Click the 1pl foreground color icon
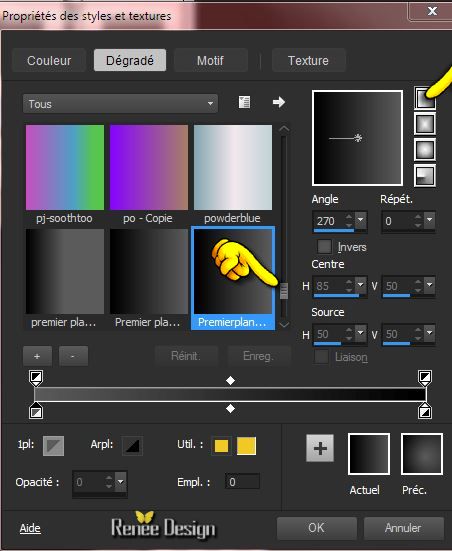This screenshot has height=551, width=452. coord(53,446)
